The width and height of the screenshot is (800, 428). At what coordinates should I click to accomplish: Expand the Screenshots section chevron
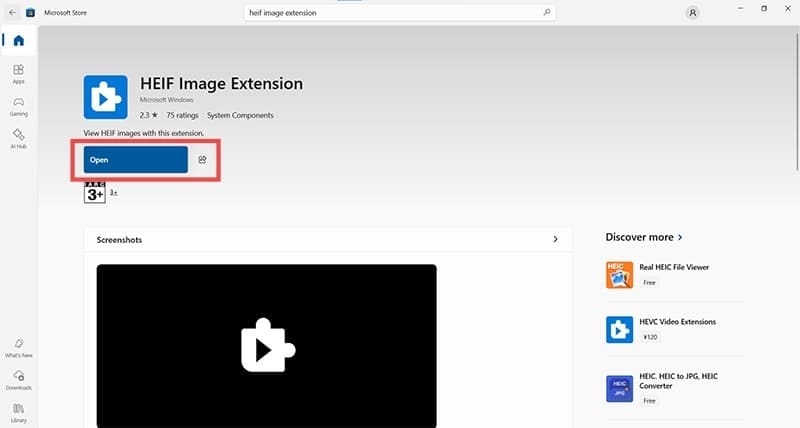click(x=555, y=240)
